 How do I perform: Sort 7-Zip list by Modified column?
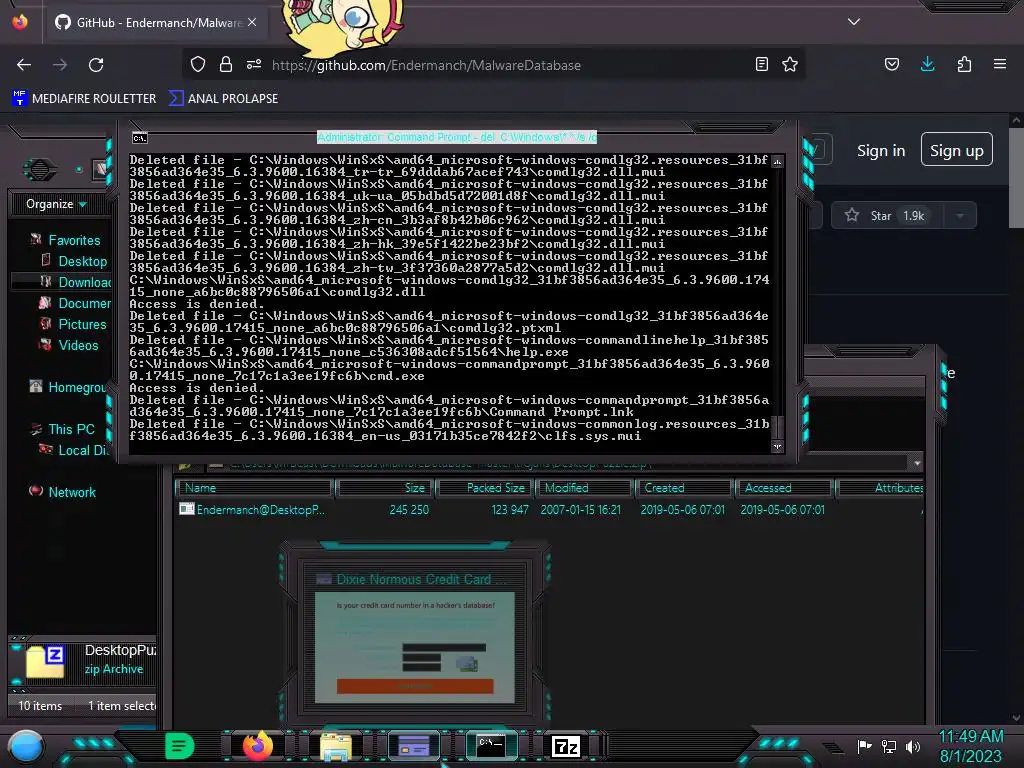584,488
